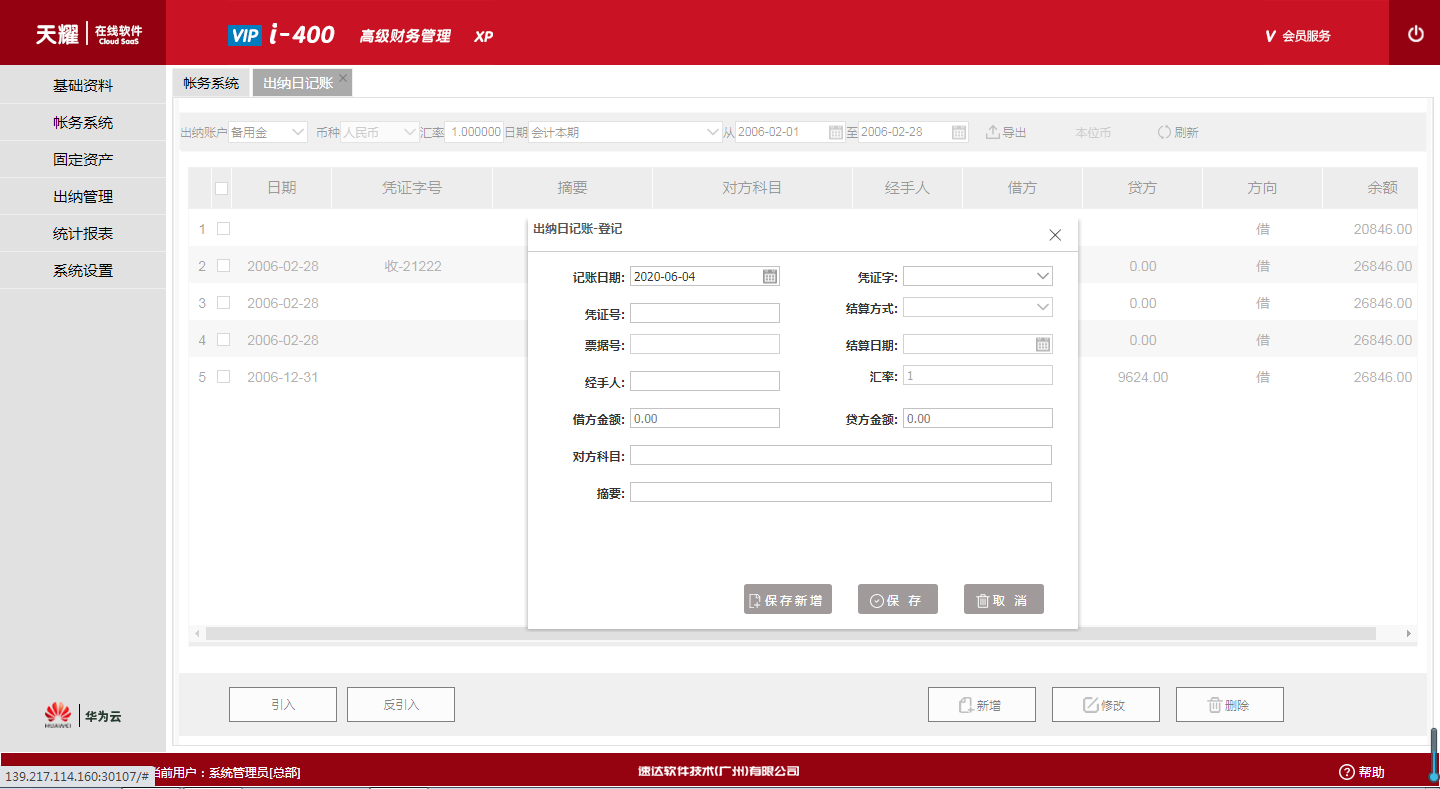This screenshot has width=1440, height=789.
Task: Click the power logout icon
Action: (1415, 34)
